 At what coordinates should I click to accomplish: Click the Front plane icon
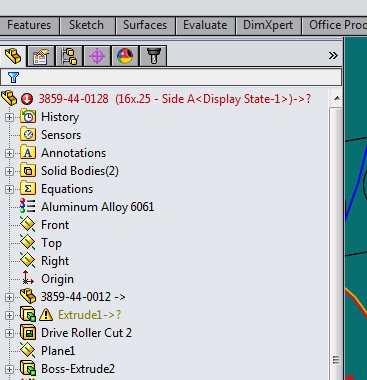point(27,224)
